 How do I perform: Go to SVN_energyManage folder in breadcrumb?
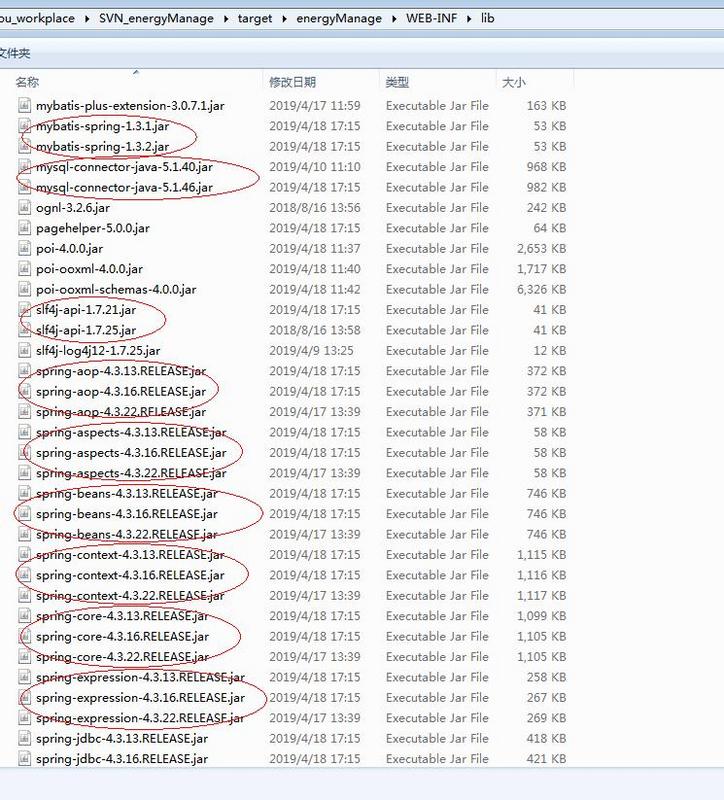click(156, 18)
